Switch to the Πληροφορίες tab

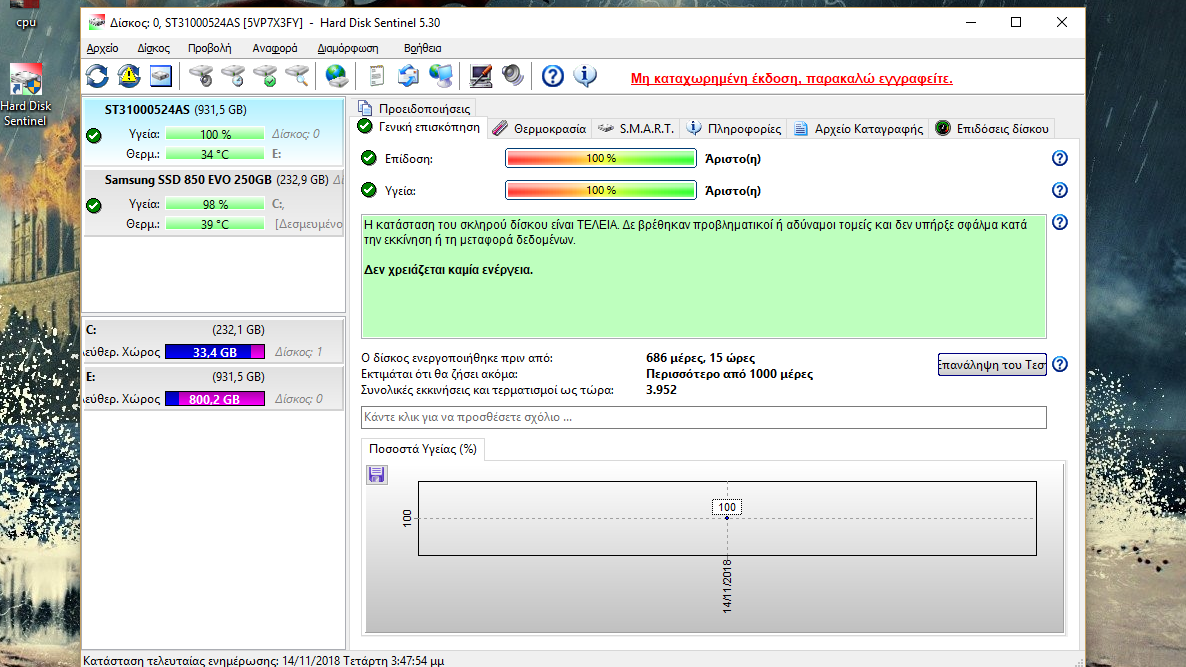pos(734,129)
